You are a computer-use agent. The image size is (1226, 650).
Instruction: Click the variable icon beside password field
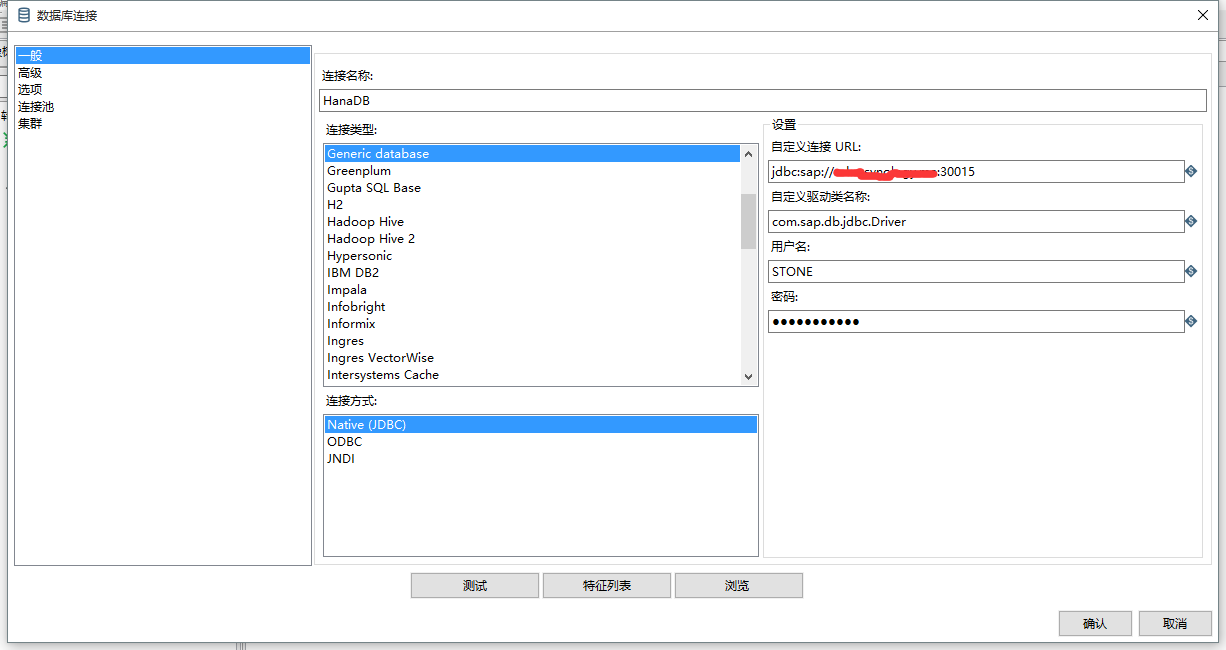[1191, 321]
